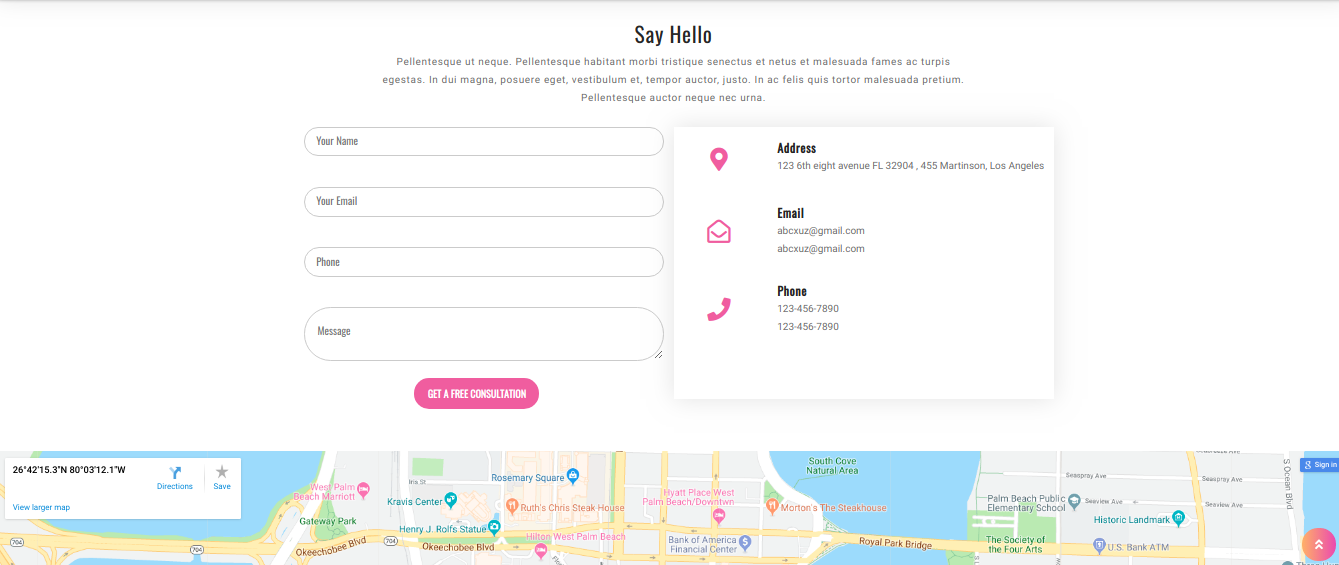The width and height of the screenshot is (1339, 565).
Task: Click Bank of America Financial Center marker
Action: click(x=745, y=542)
